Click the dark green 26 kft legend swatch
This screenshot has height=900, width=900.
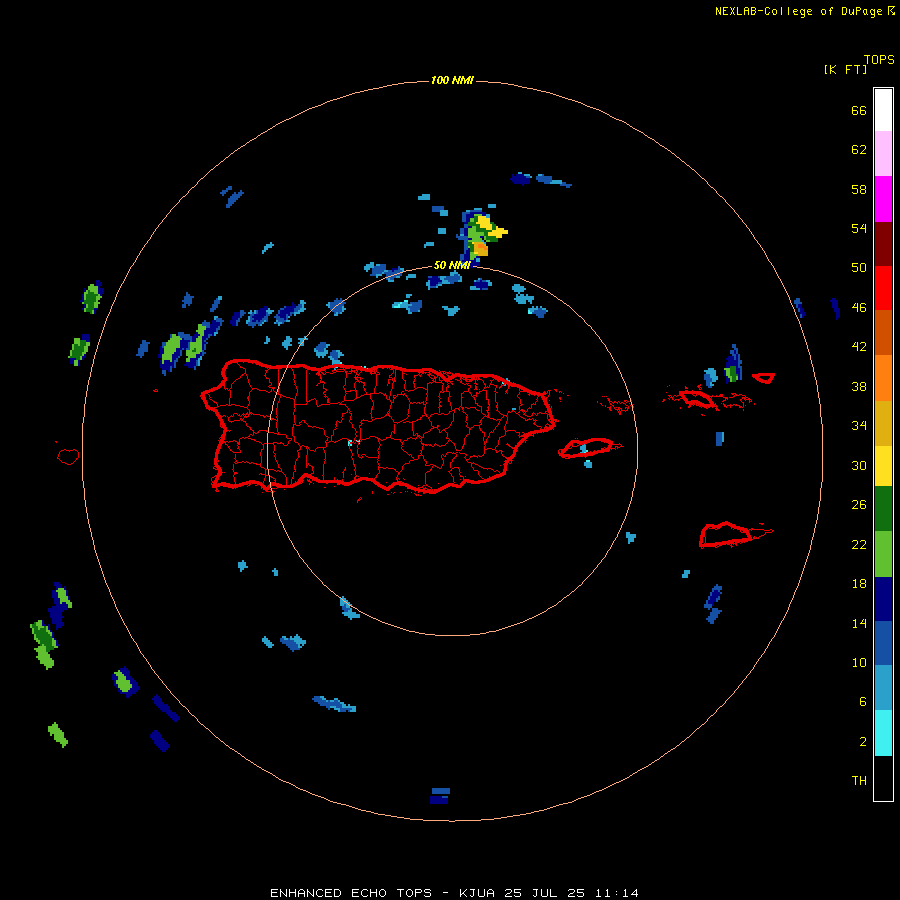pos(883,509)
